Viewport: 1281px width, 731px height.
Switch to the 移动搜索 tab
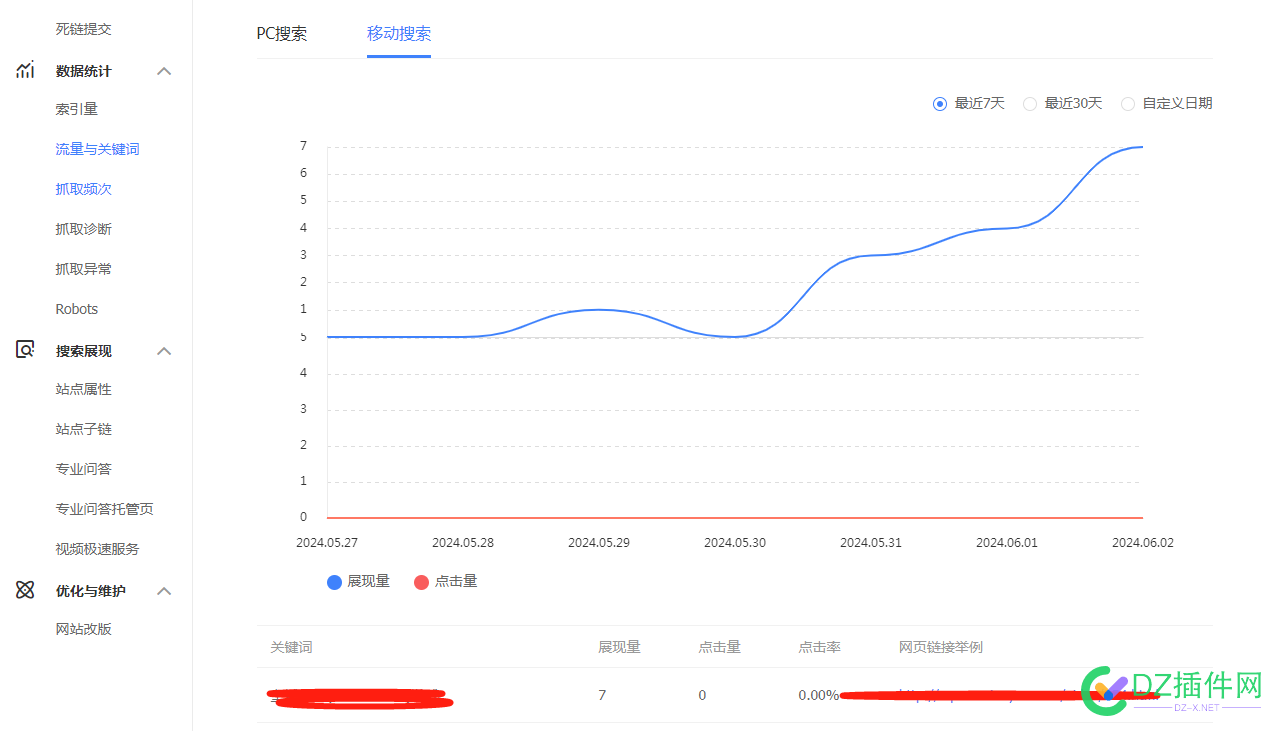399,33
